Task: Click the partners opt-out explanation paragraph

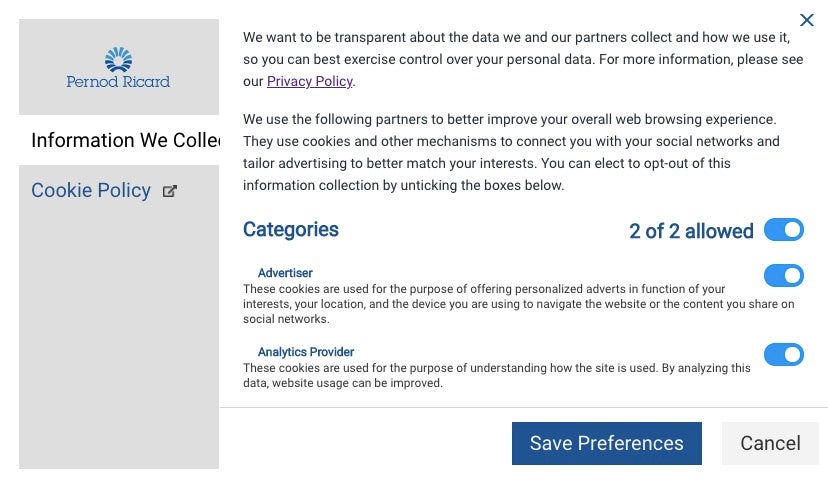Action: point(511,152)
